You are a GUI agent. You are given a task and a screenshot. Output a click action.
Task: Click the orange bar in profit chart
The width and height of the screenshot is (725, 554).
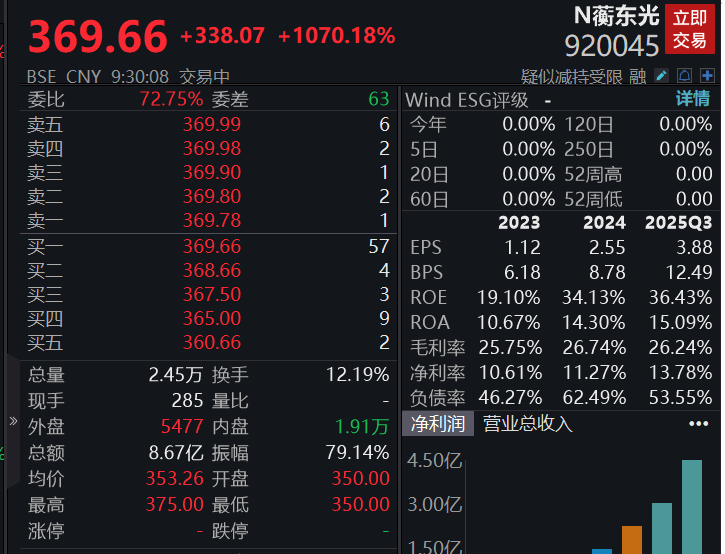coord(632,539)
